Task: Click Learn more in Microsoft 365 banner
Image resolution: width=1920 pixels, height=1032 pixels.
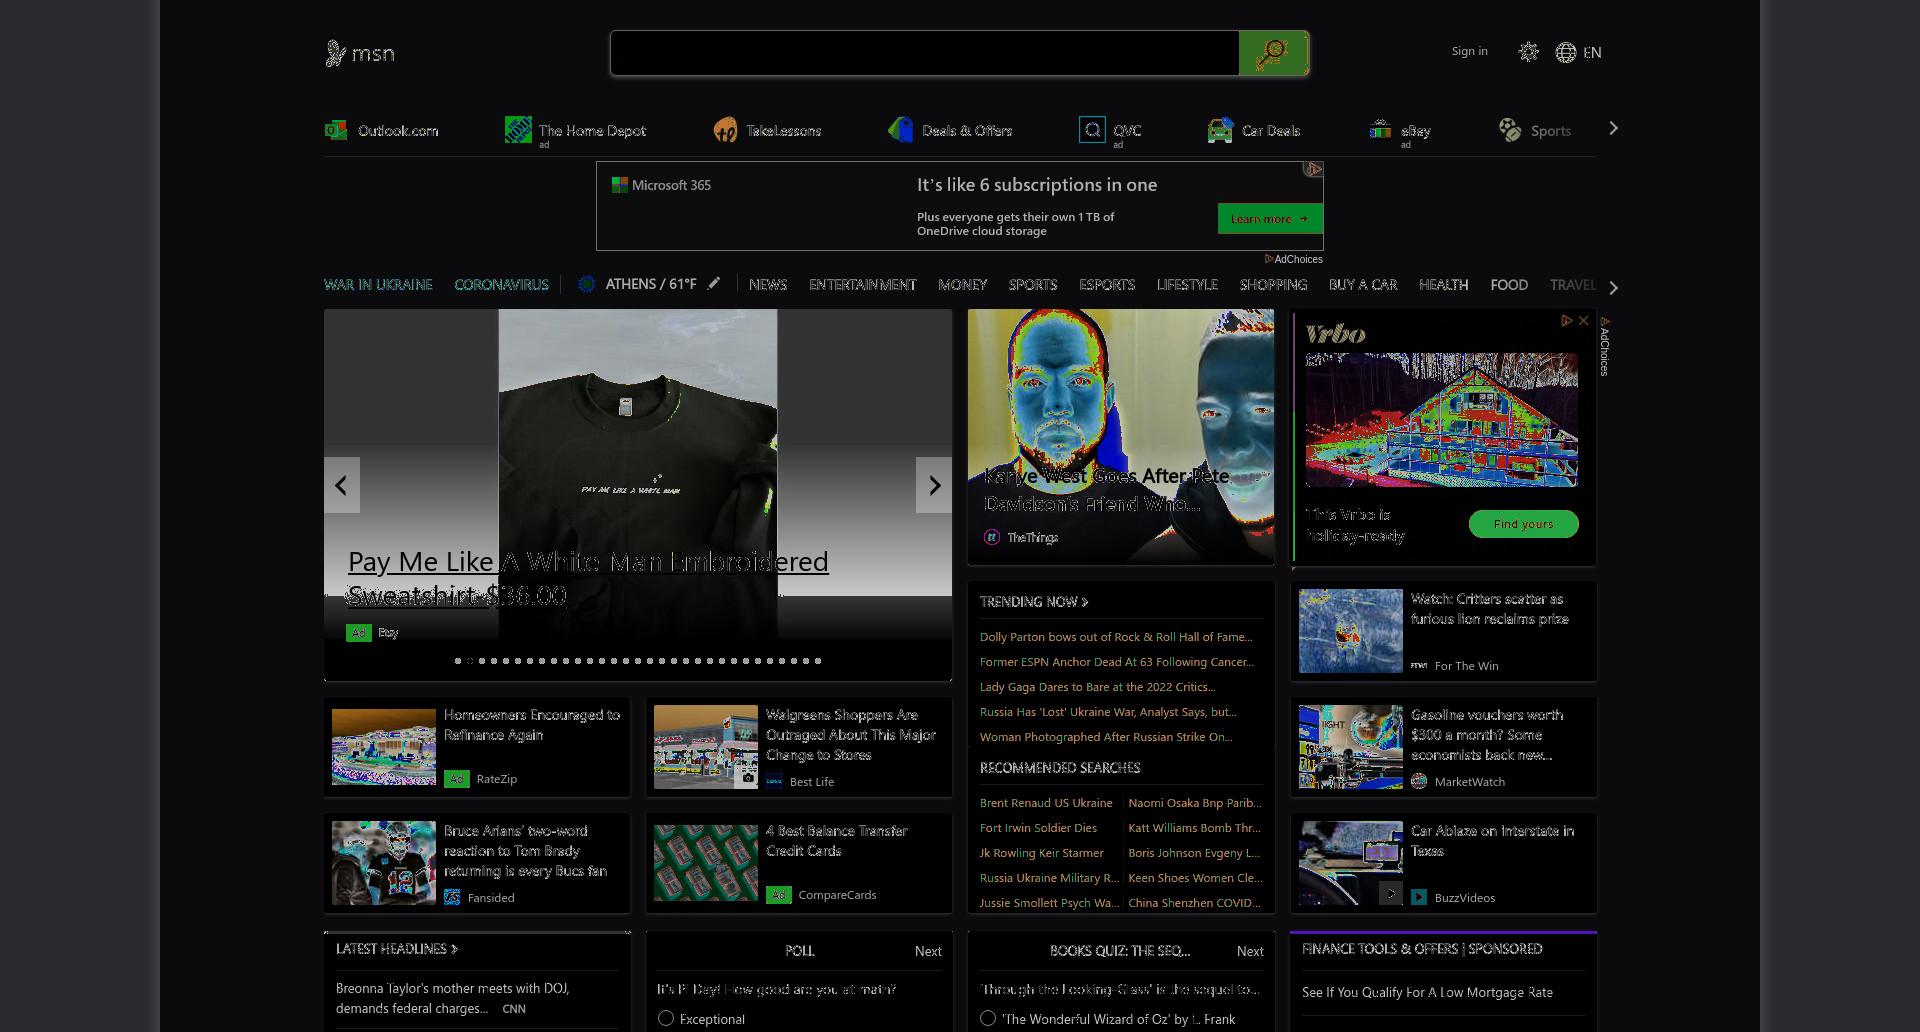Action: [x=1270, y=218]
